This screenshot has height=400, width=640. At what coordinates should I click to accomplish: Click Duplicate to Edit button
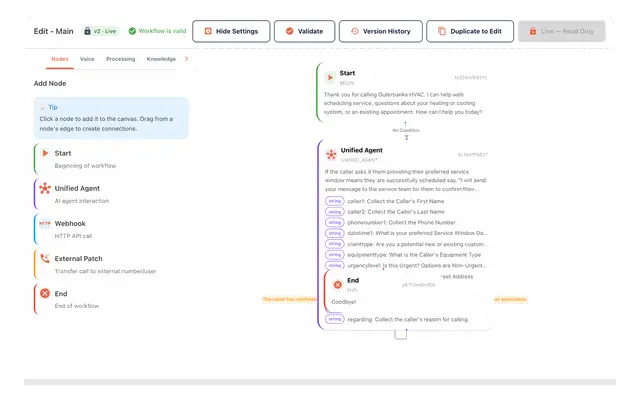pyautogui.click(x=470, y=31)
